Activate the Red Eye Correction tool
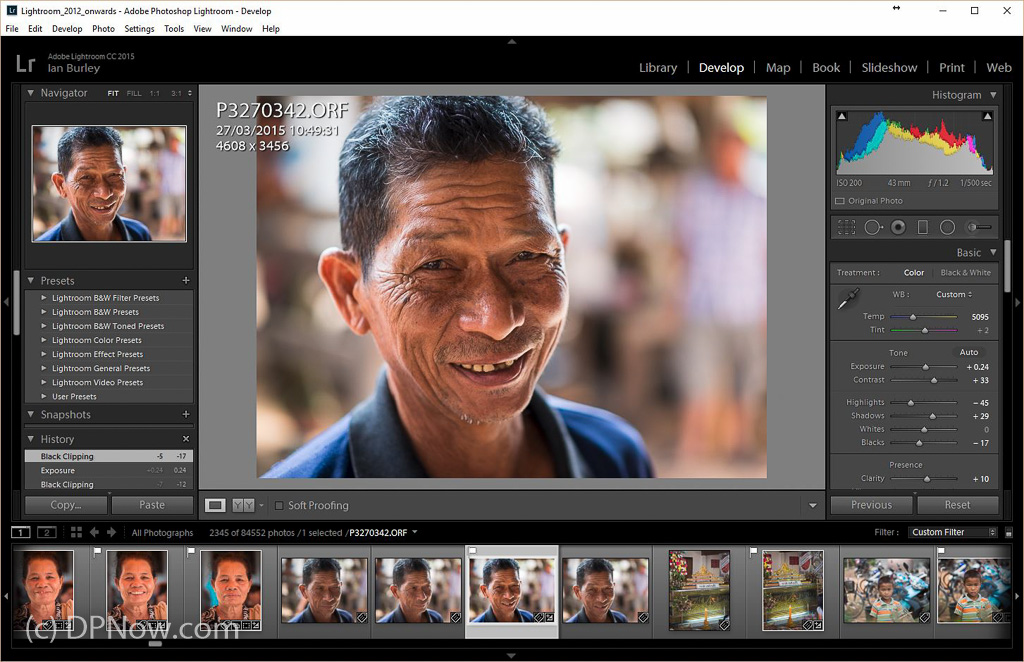Image resolution: width=1024 pixels, height=662 pixels. click(898, 227)
